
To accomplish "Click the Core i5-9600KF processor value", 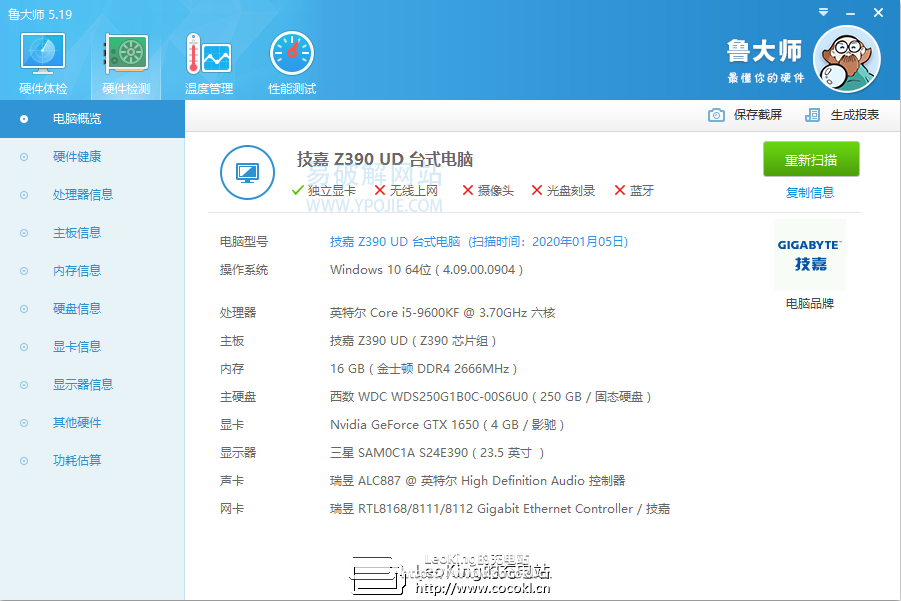I will point(442,313).
